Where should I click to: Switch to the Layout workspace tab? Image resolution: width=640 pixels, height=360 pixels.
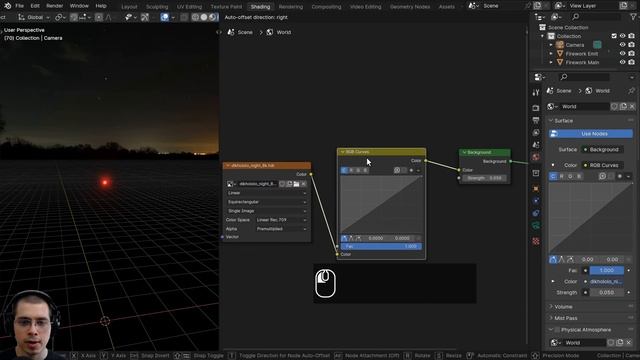[129, 7]
